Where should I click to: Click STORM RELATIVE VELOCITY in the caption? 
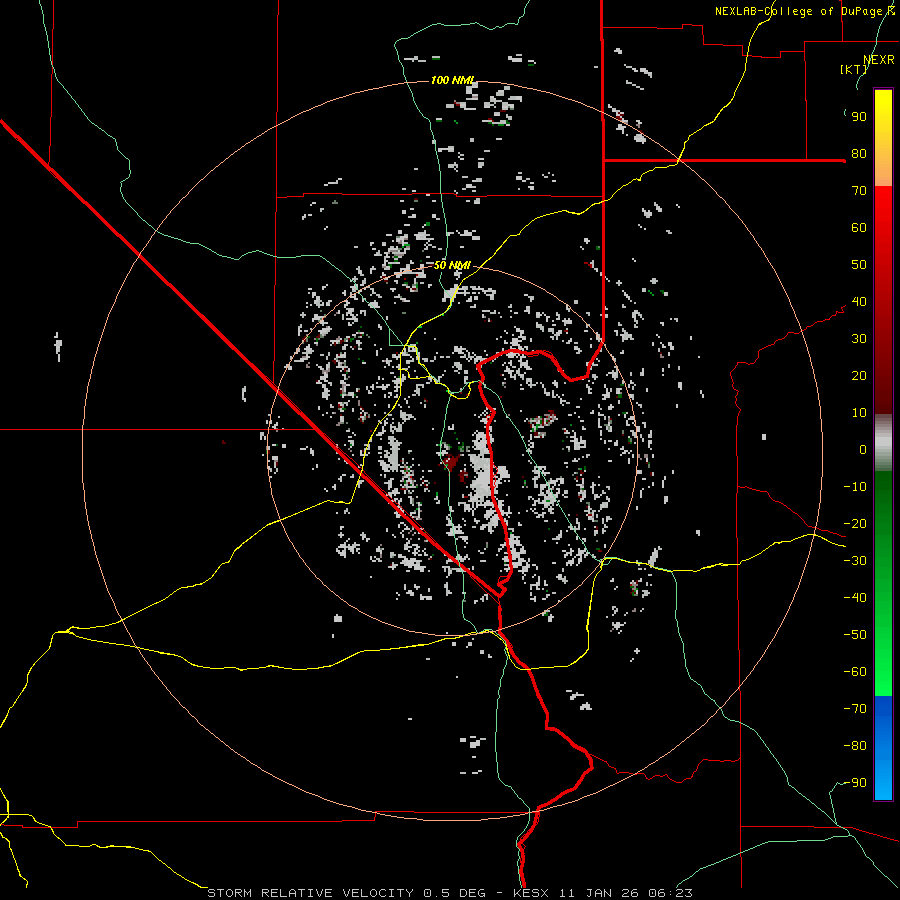tap(312, 893)
